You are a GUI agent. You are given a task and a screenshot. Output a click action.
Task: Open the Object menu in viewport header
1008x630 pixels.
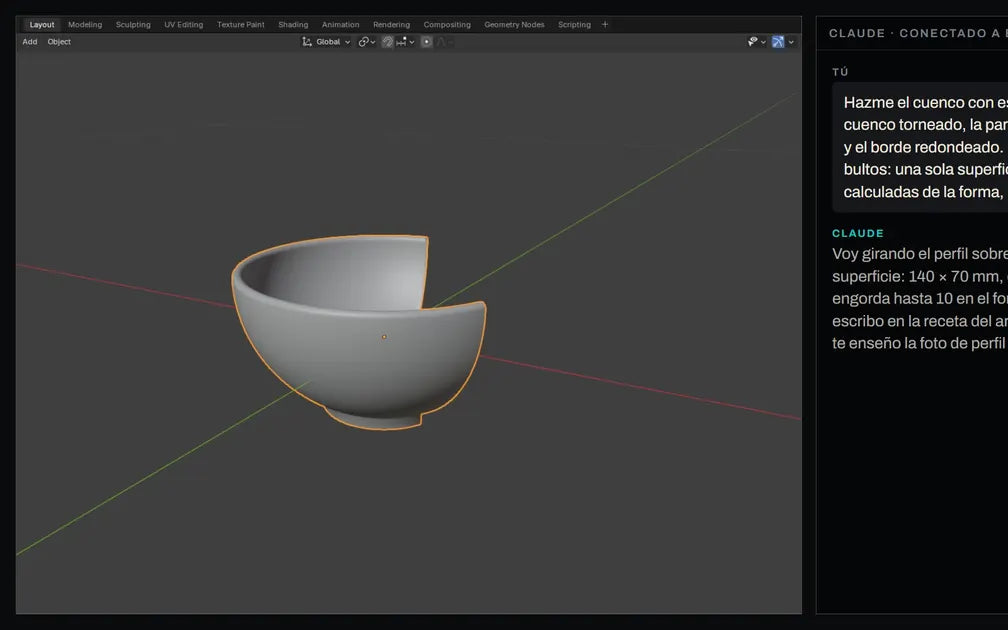click(59, 42)
